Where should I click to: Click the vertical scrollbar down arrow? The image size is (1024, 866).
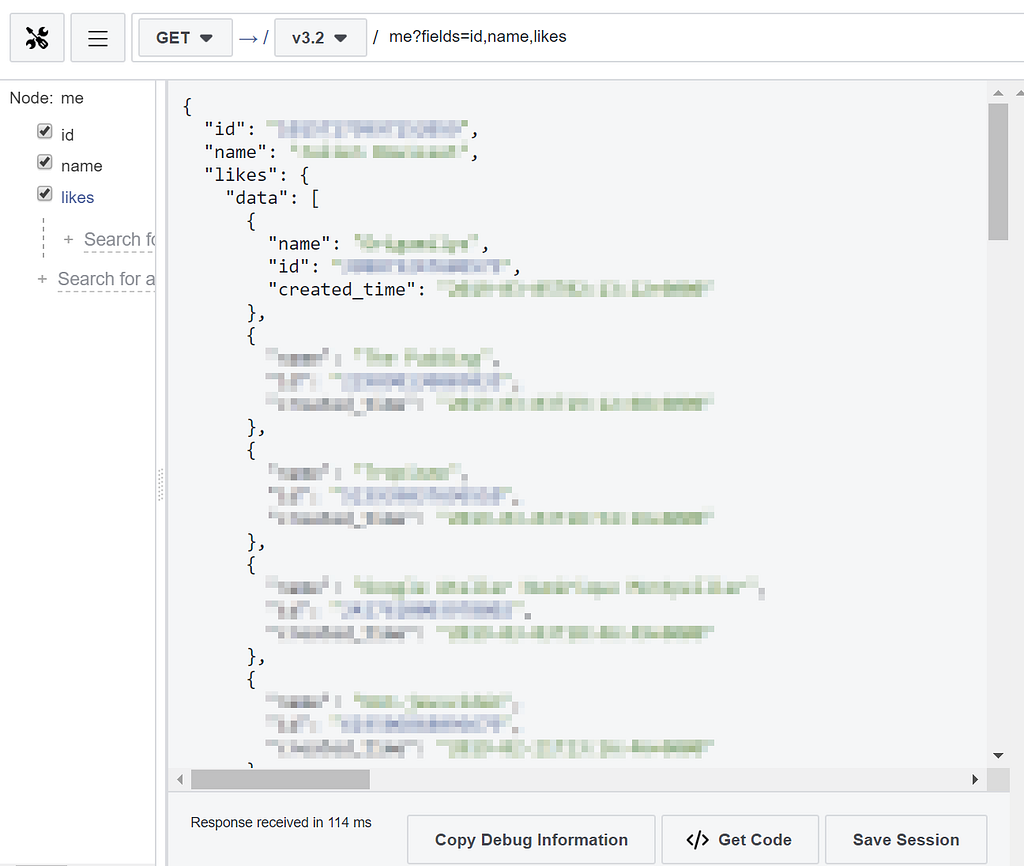pyautogui.click(x=998, y=756)
